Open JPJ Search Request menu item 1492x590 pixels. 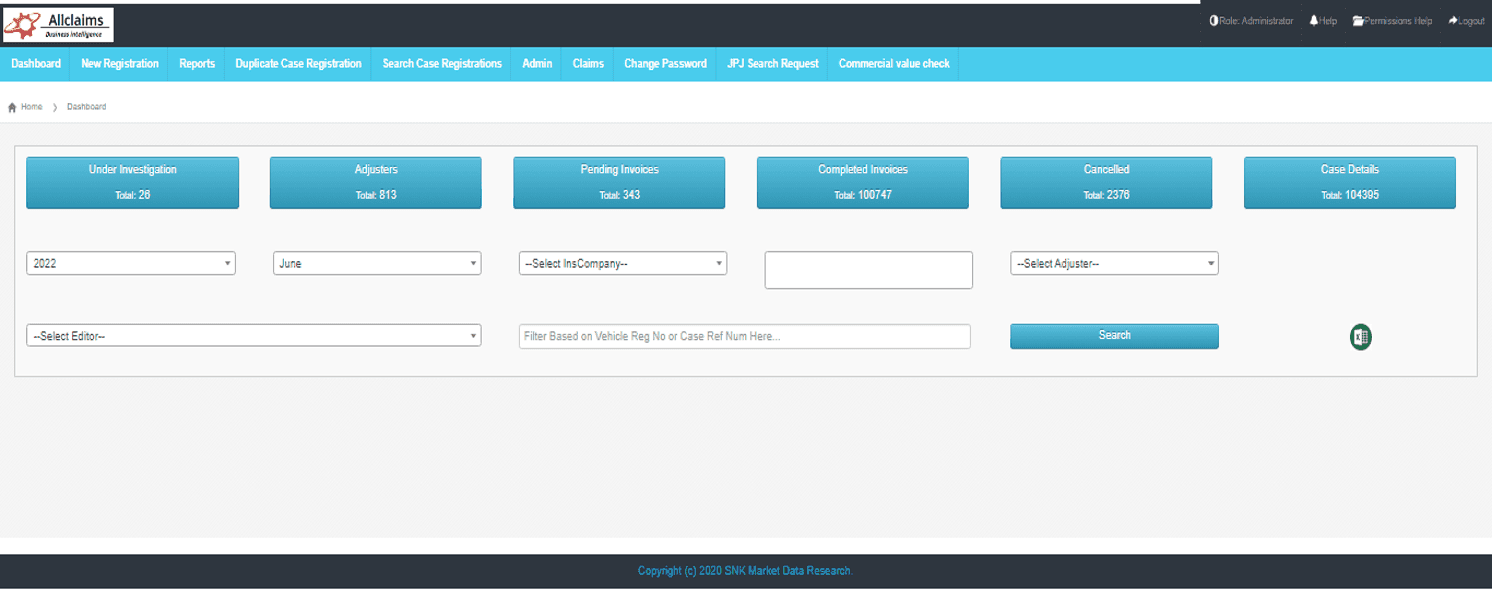773,64
